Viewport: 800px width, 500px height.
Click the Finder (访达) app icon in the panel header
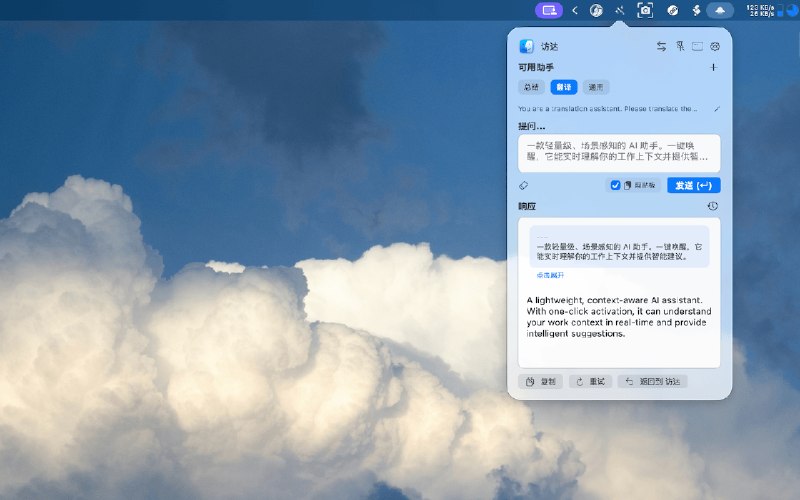(x=527, y=46)
